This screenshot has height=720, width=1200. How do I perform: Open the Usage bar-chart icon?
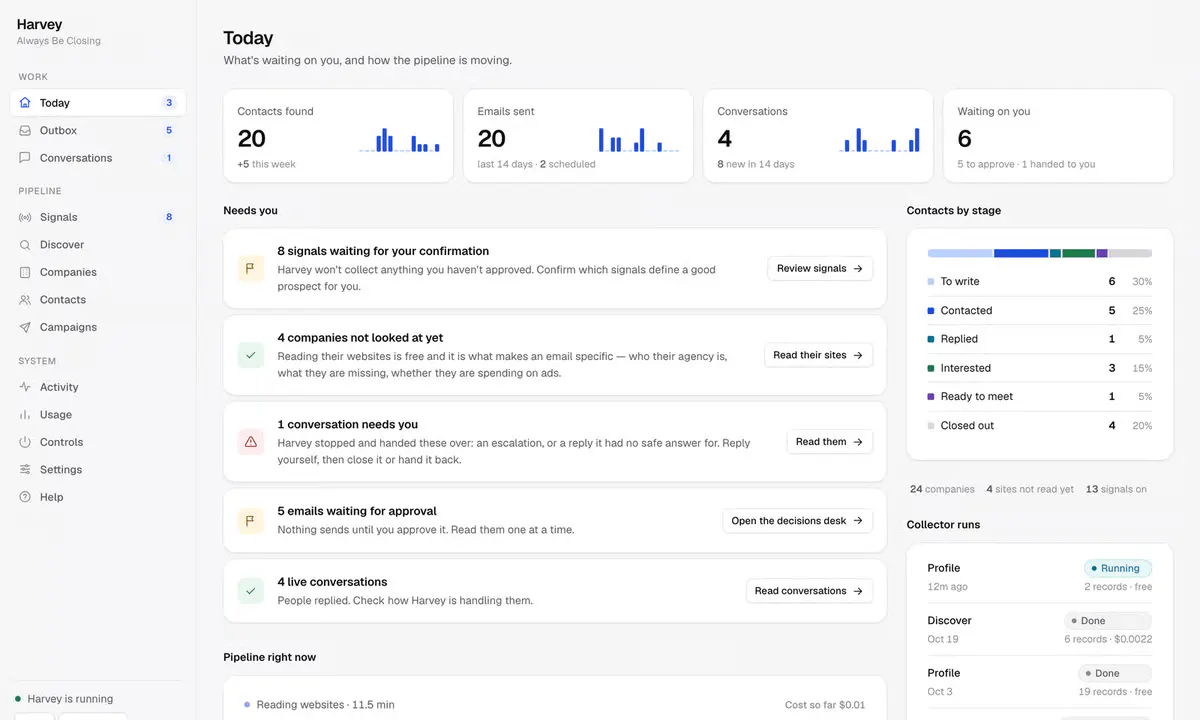(25, 415)
